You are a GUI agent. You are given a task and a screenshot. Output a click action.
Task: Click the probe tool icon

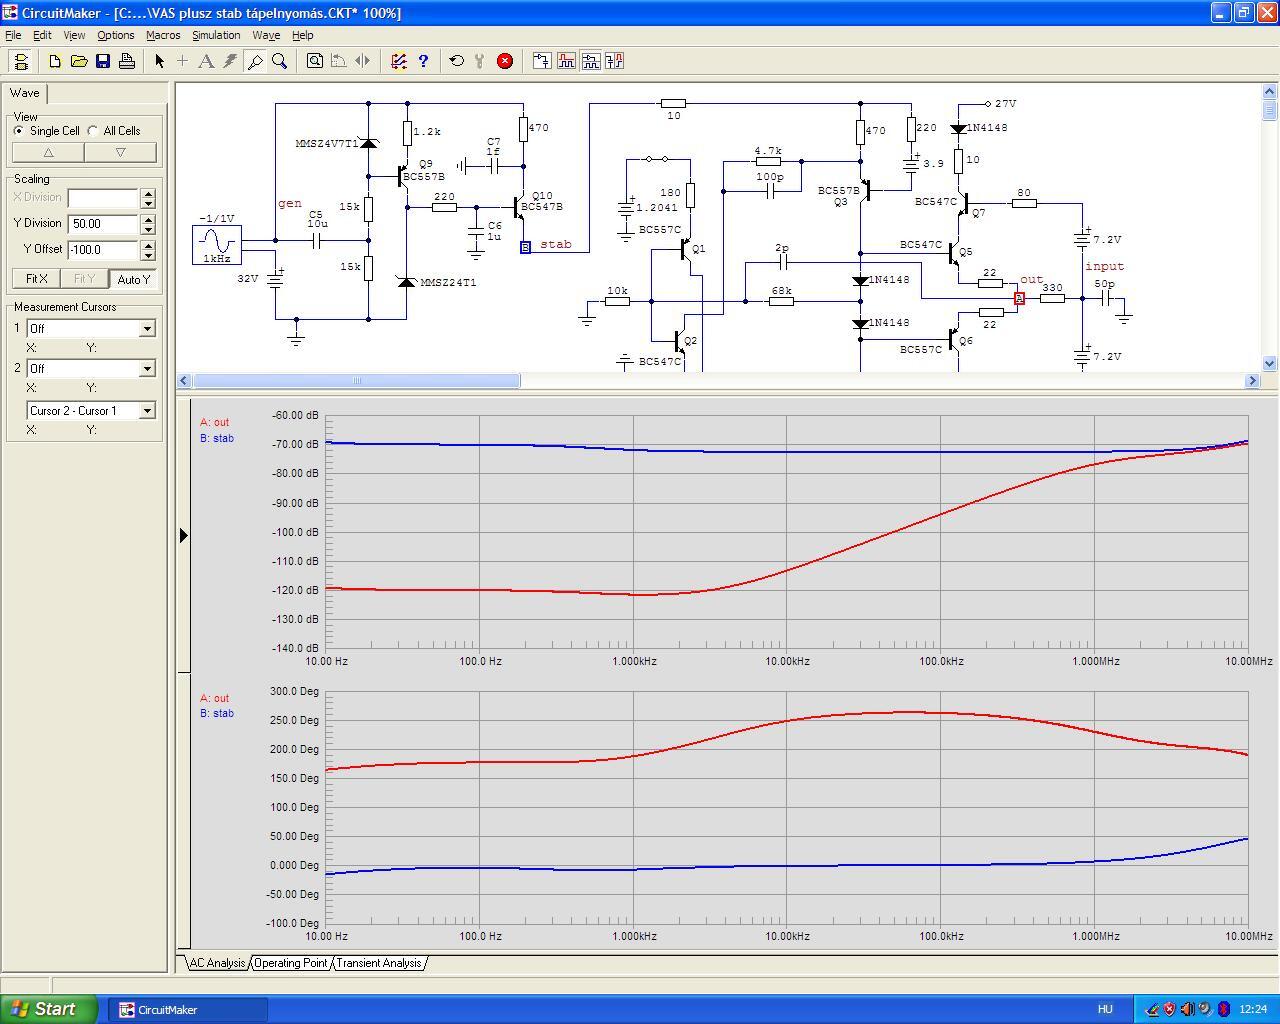click(x=255, y=61)
